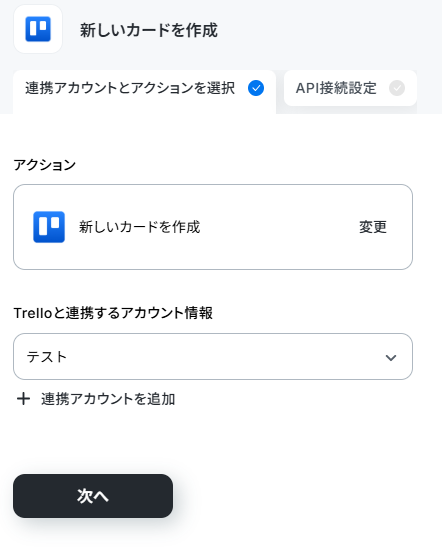Click the アクション section label
The image size is (442, 552).
pyautogui.click(x=45, y=165)
